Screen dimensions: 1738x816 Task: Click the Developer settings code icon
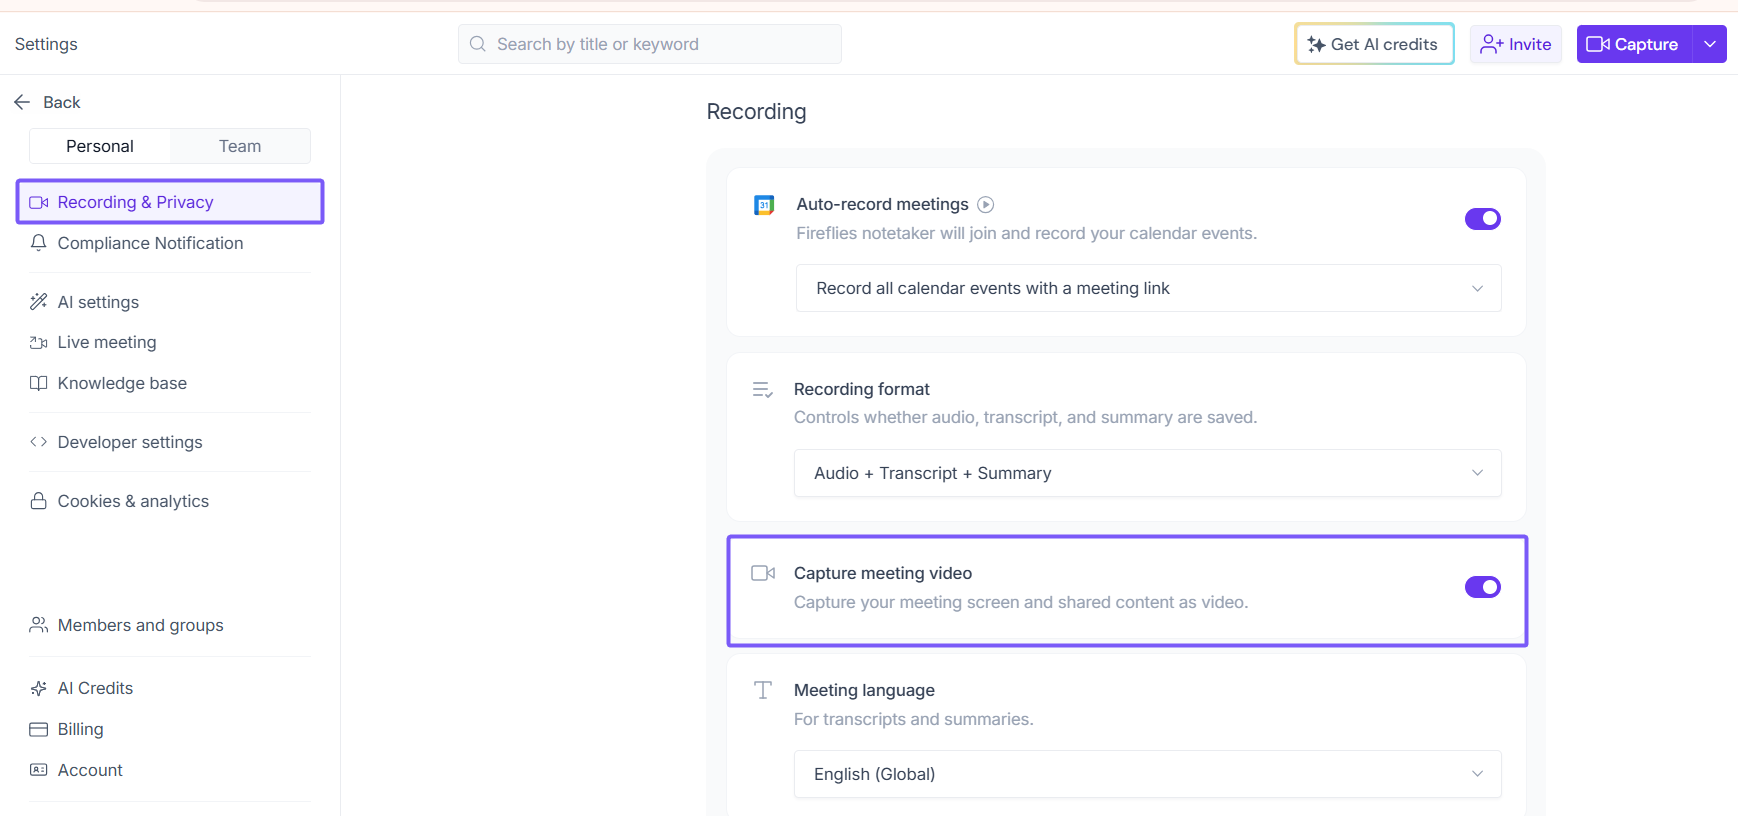click(x=39, y=442)
